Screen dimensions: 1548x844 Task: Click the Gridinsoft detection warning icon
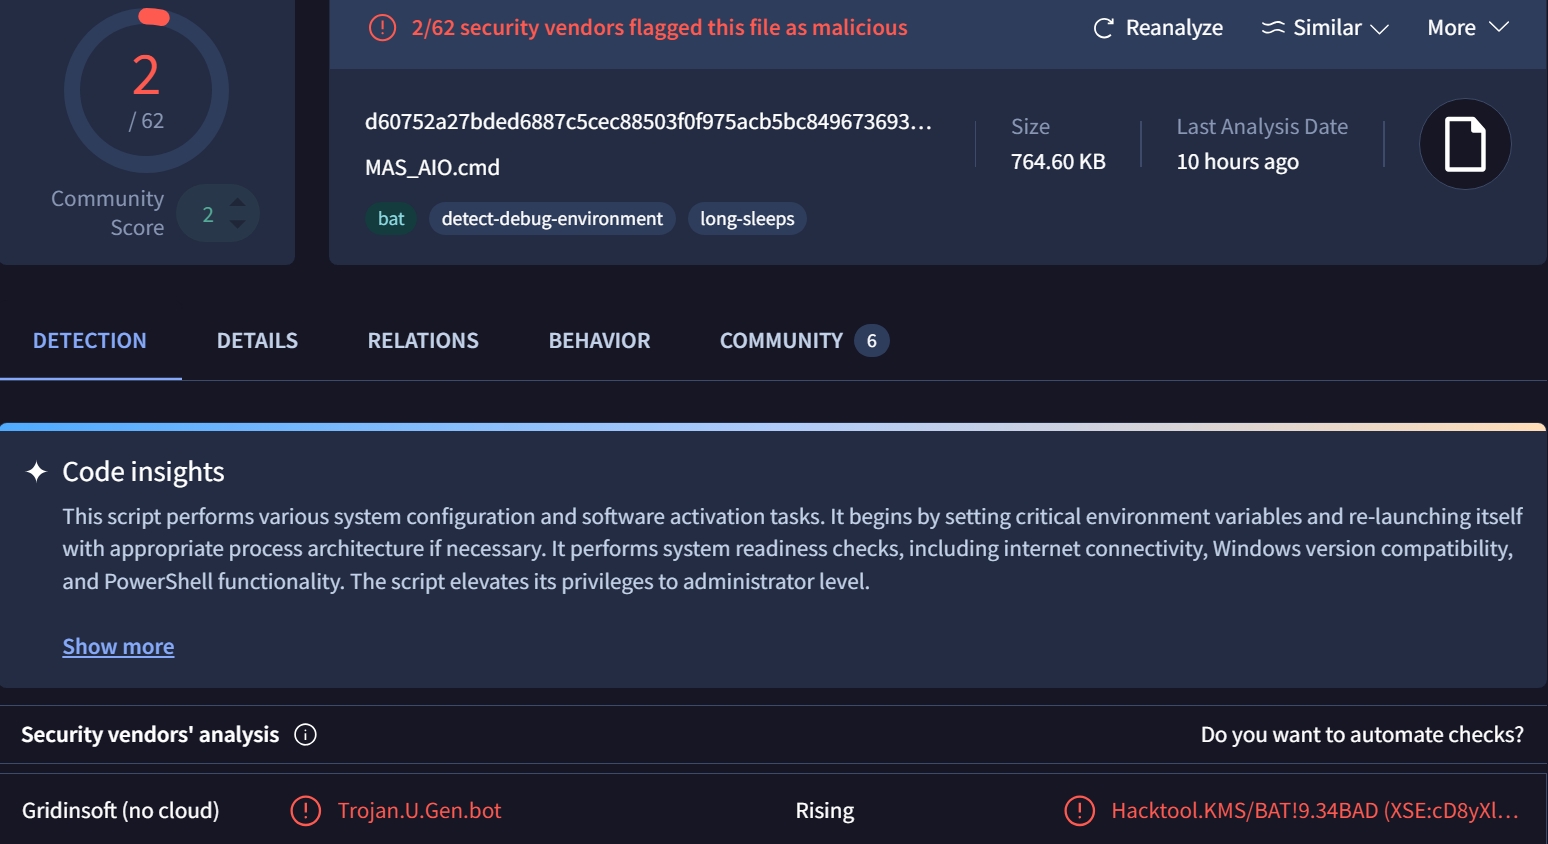point(305,811)
